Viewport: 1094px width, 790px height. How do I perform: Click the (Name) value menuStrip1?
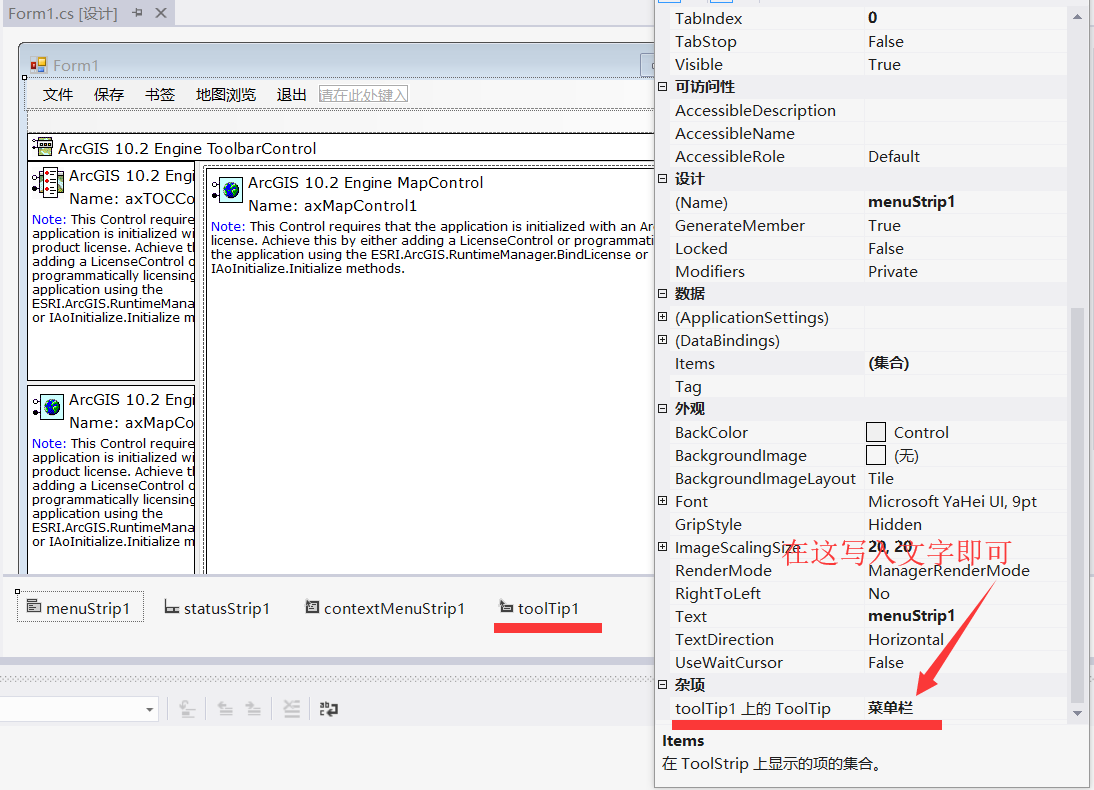point(911,202)
